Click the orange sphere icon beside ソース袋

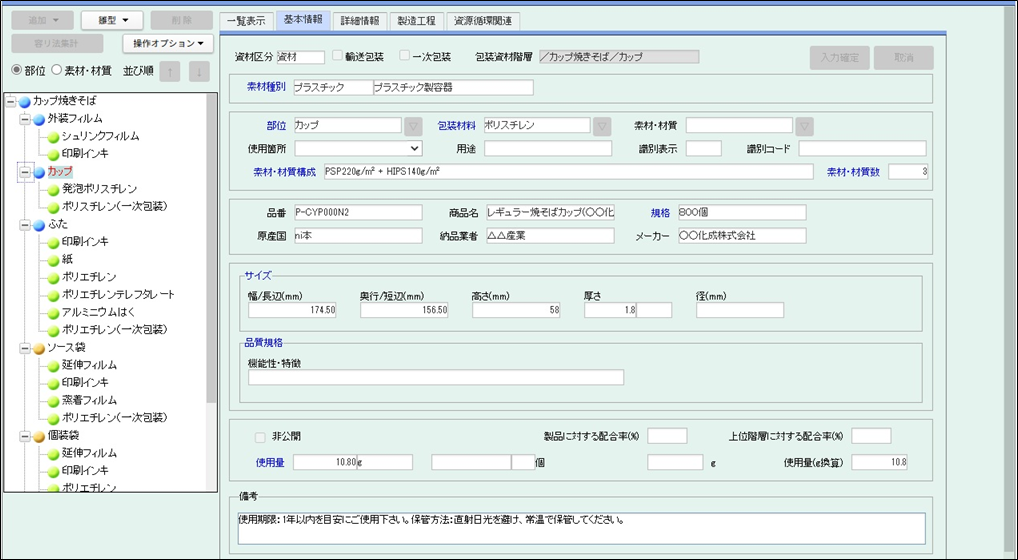(x=39, y=348)
